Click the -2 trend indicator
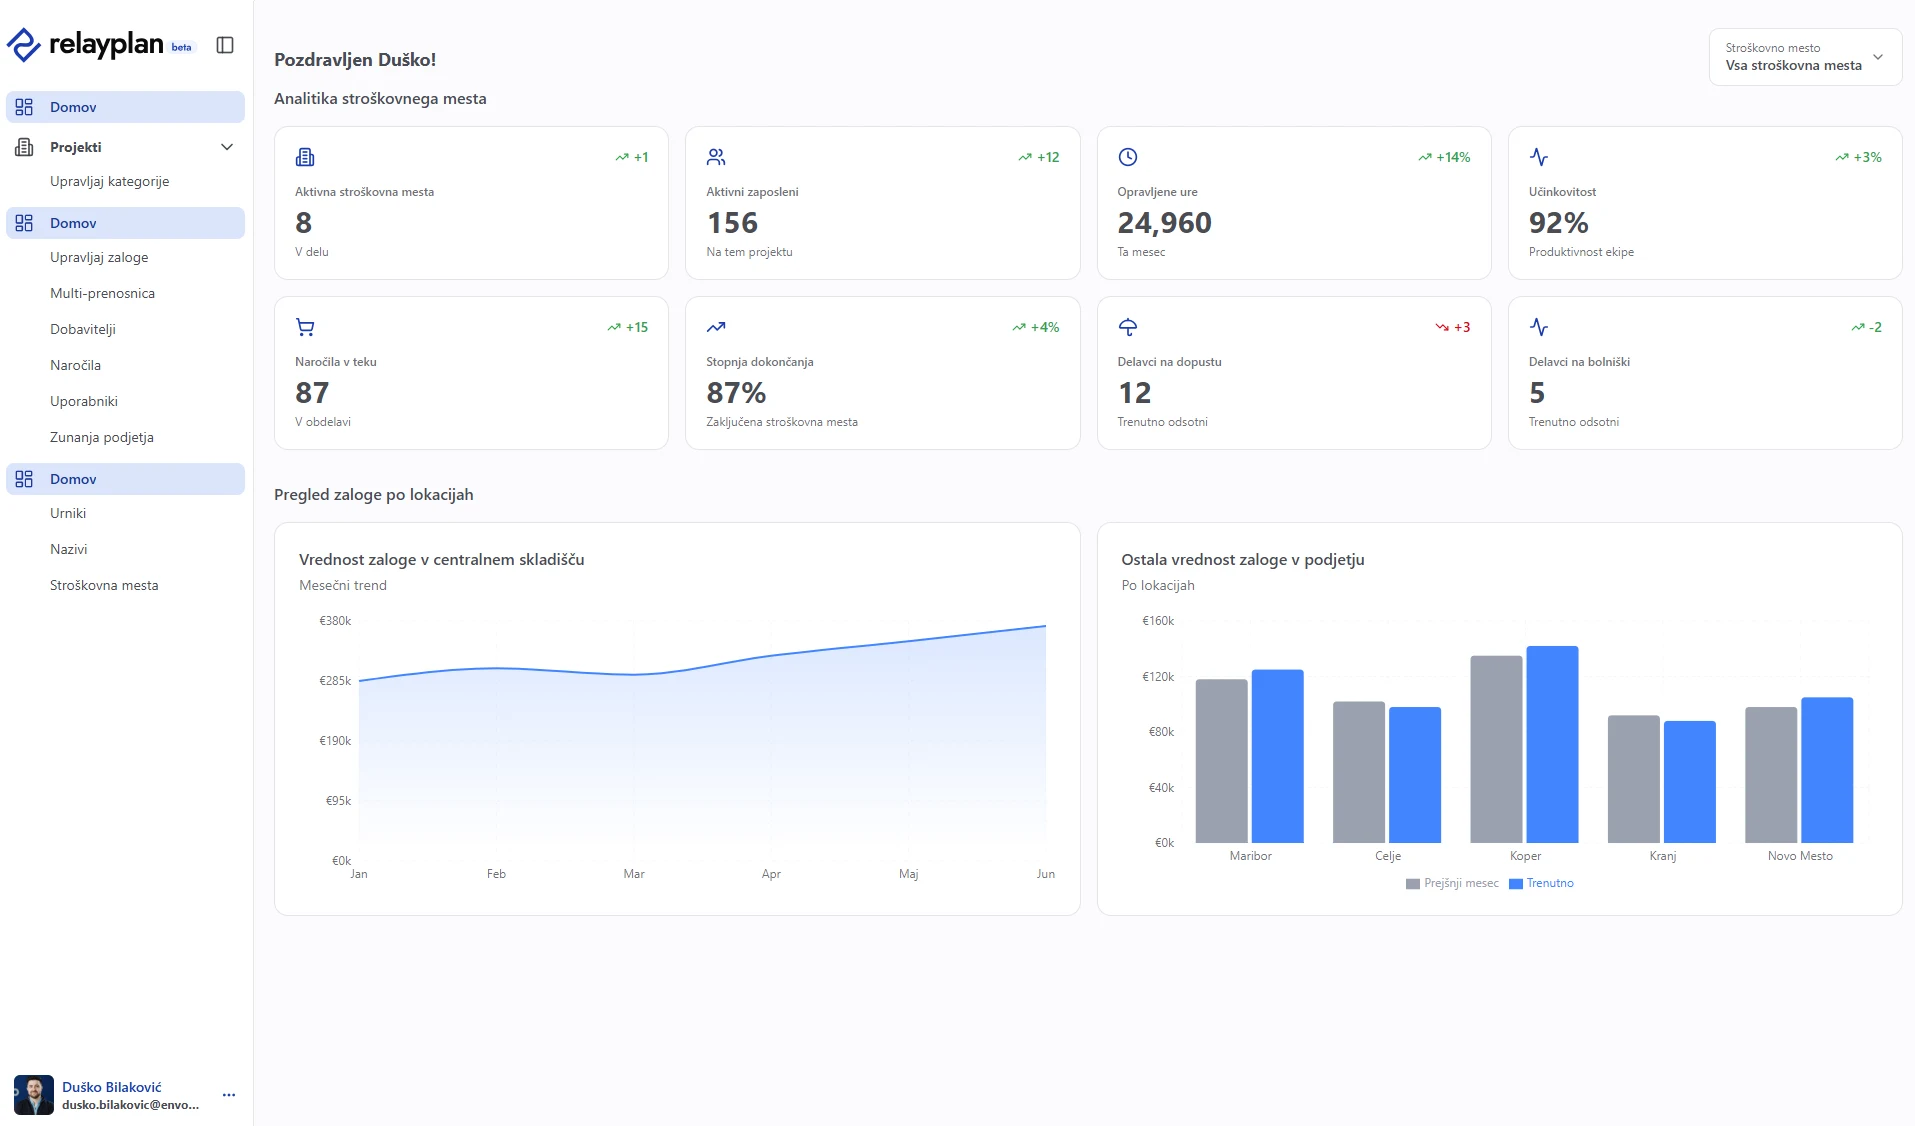 [x=1866, y=327]
